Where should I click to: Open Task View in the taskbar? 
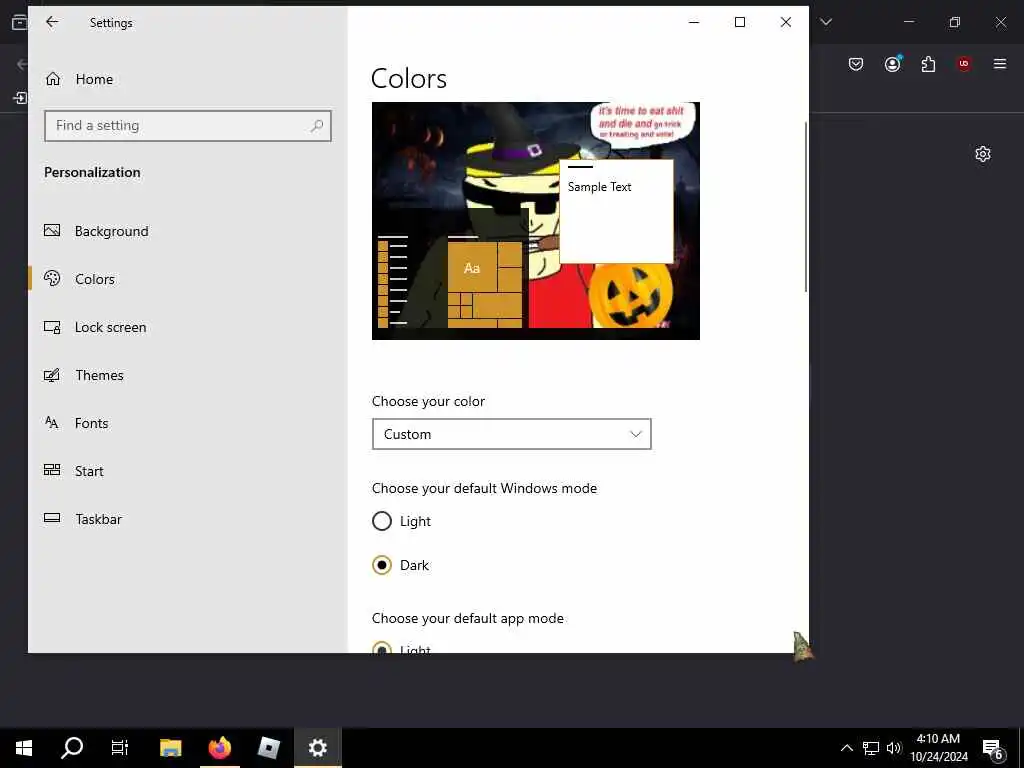[x=120, y=748]
